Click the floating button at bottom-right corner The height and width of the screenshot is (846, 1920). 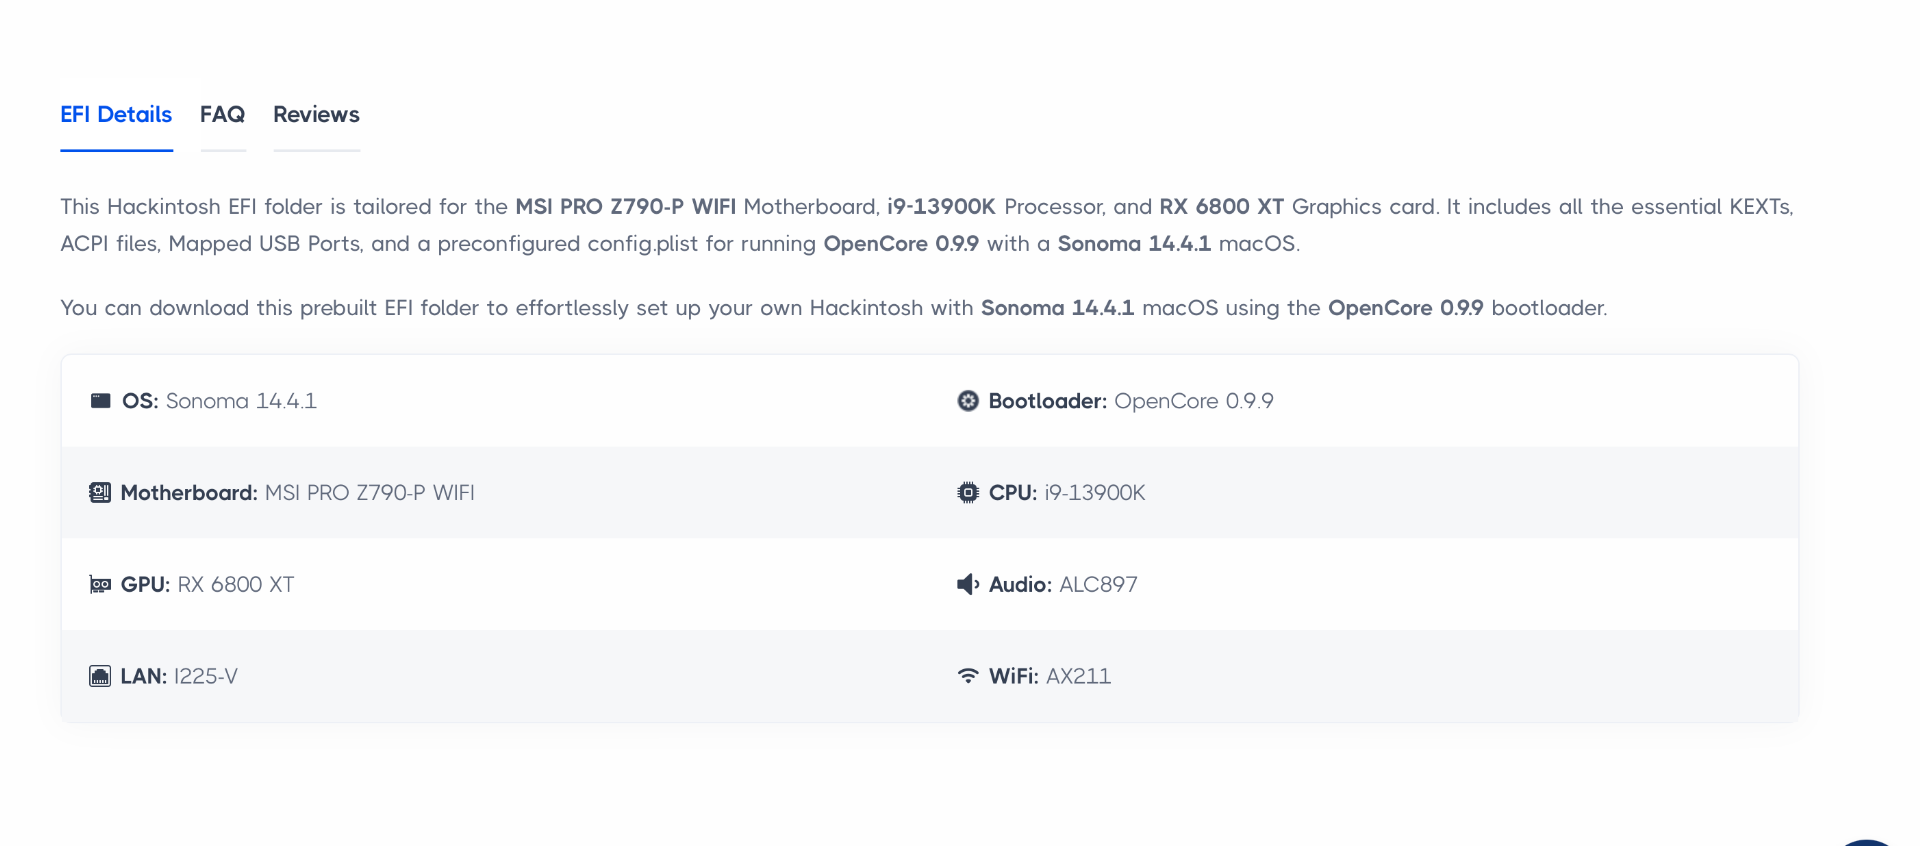pyautogui.click(x=1866, y=841)
